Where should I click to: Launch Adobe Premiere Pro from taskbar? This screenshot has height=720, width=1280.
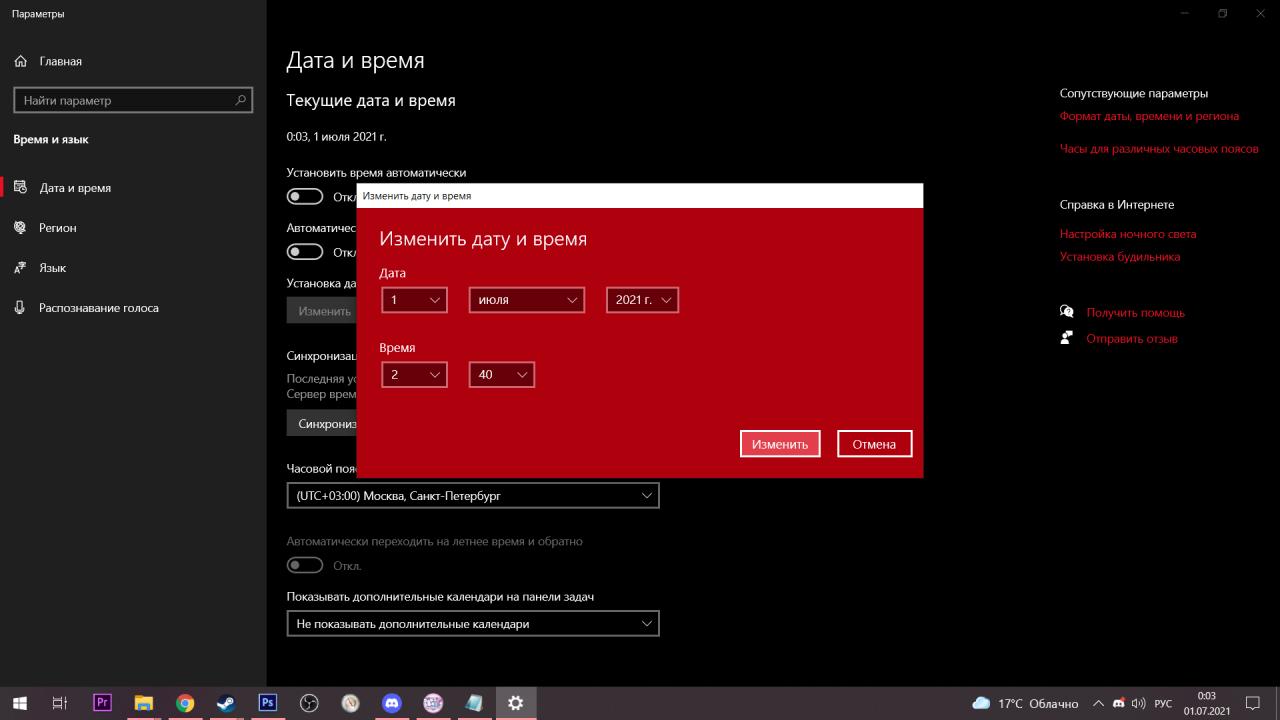[102, 703]
